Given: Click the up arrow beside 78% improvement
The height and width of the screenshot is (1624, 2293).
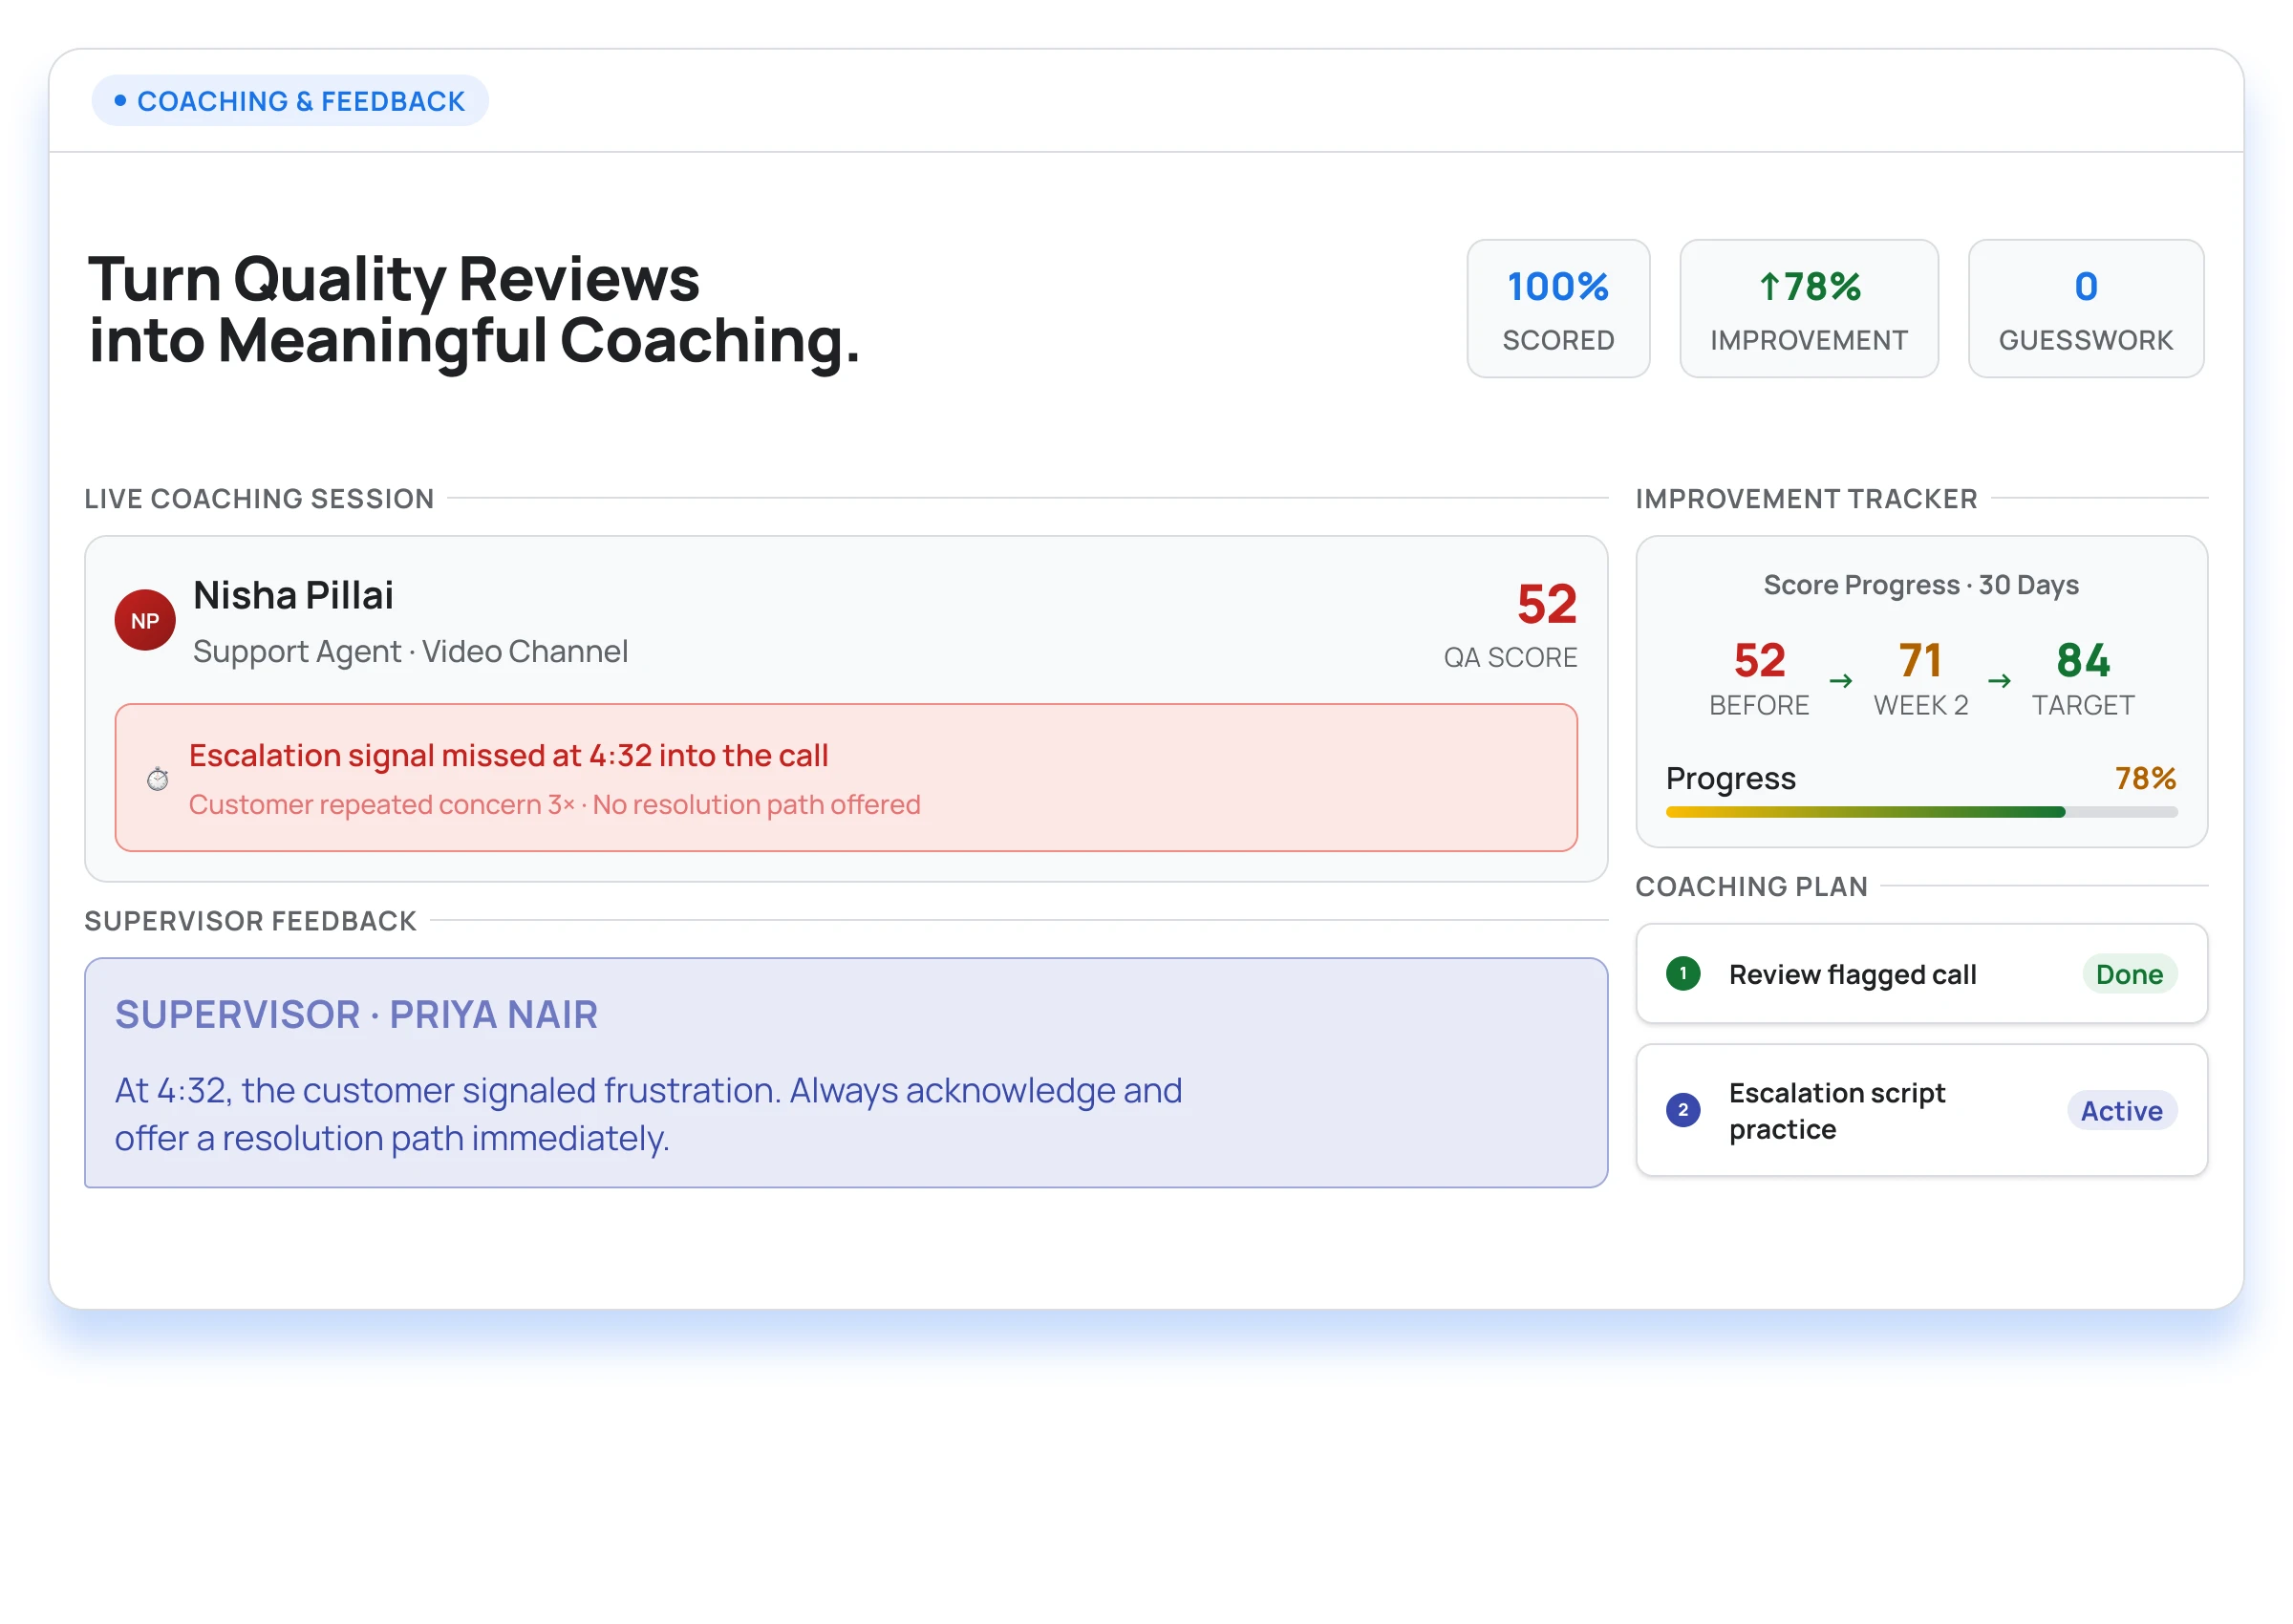Looking at the screenshot, I should point(1769,287).
